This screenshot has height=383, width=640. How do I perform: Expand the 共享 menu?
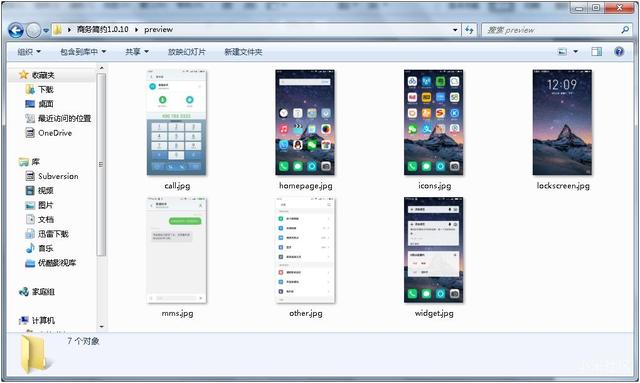pos(137,52)
